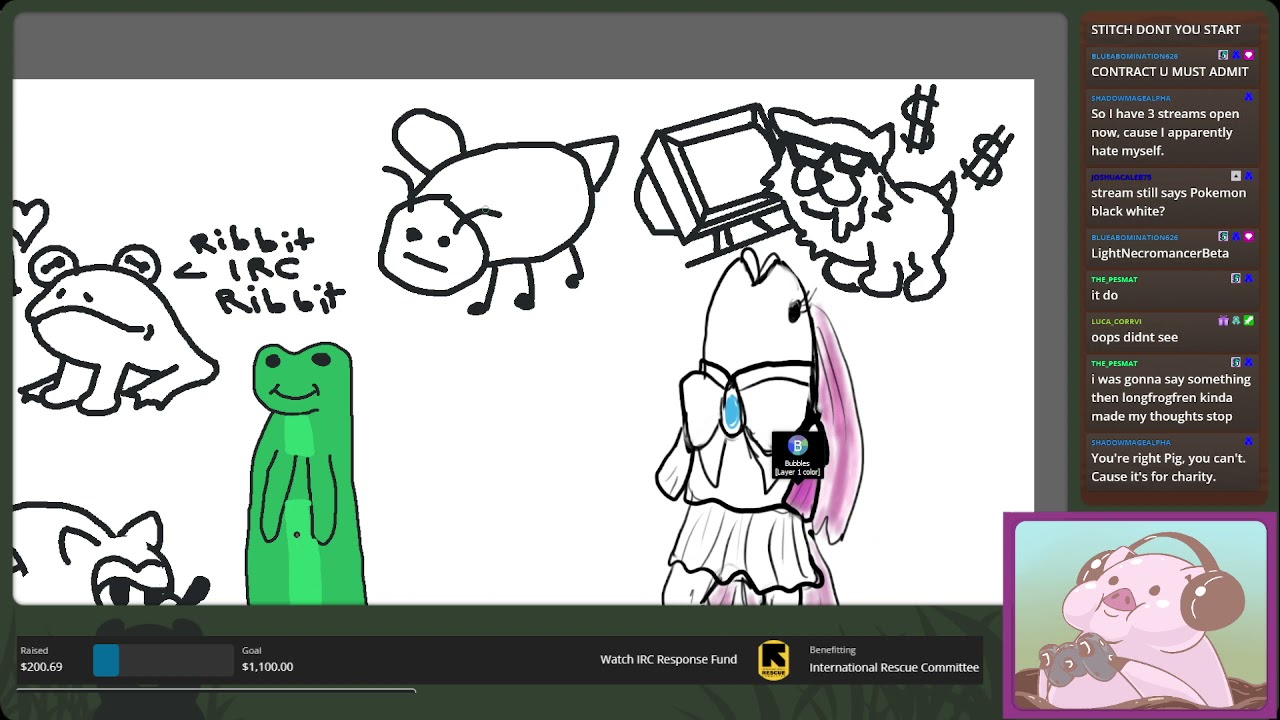Click the 'LightNecromancerBeta' chat message
This screenshot has height=720, width=1280.
click(1160, 253)
